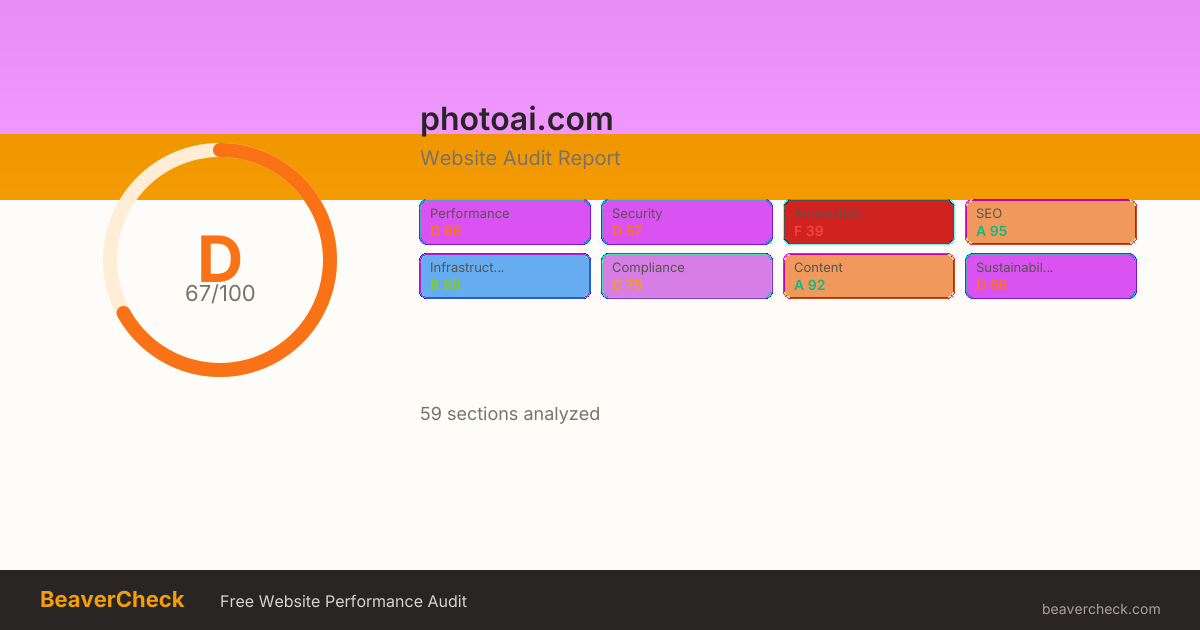
Task: Click the Infrastructure B 88 card
Action: click(x=505, y=276)
